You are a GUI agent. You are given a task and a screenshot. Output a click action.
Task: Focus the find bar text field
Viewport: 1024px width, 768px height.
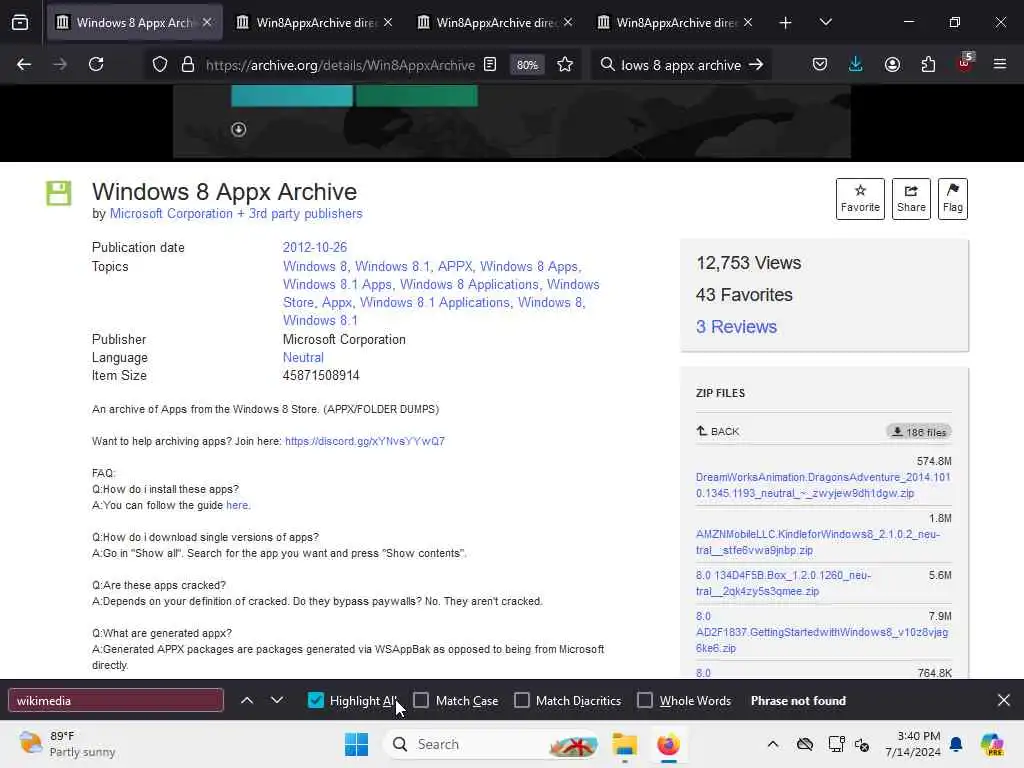point(116,700)
